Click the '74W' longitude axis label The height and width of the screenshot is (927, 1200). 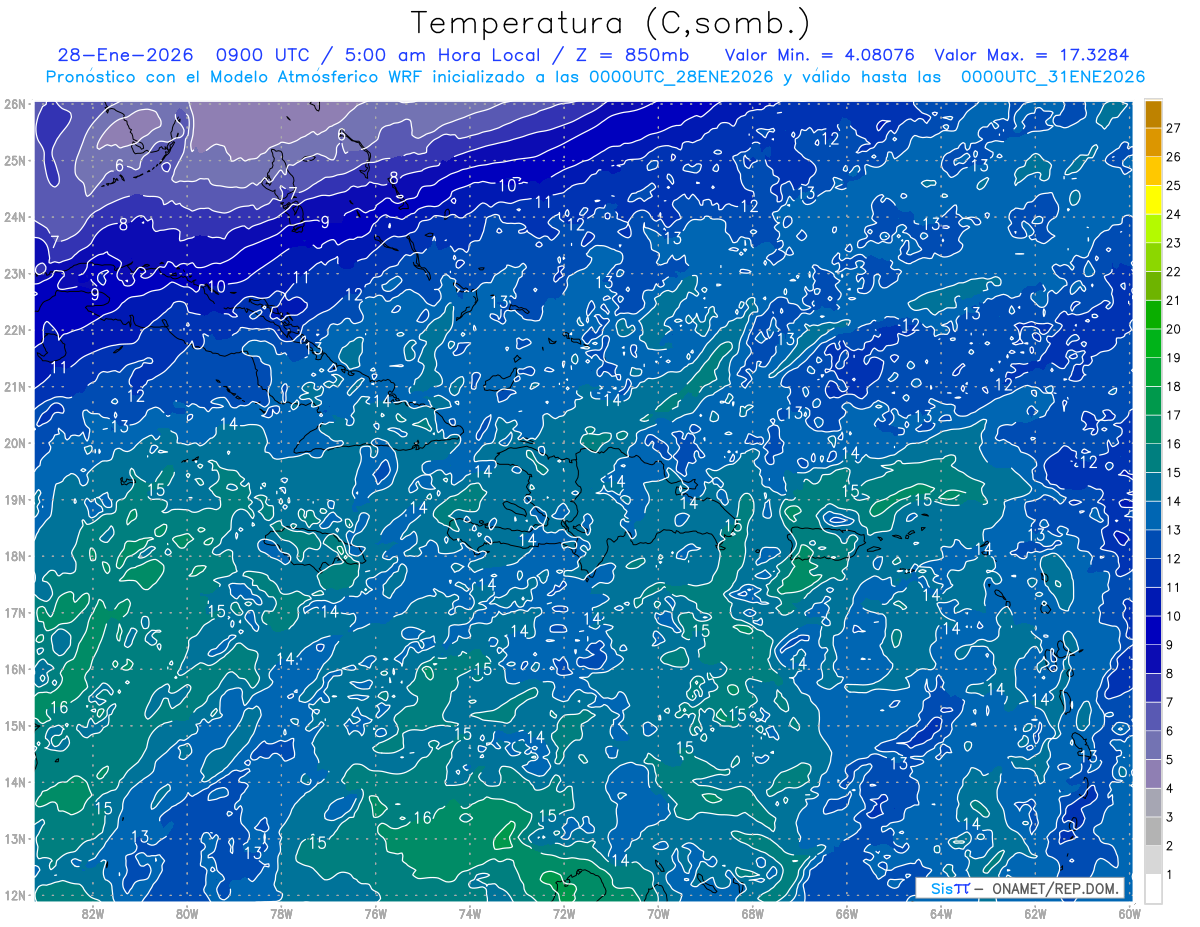469,913
